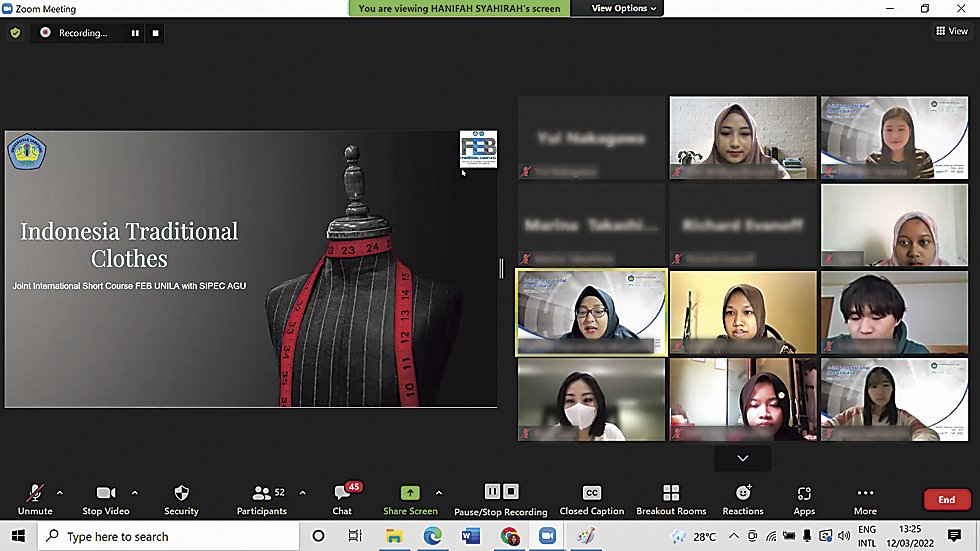The width and height of the screenshot is (980, 551).
Task: Unmute the microphone in the toolbar
Action: (35, 500)
